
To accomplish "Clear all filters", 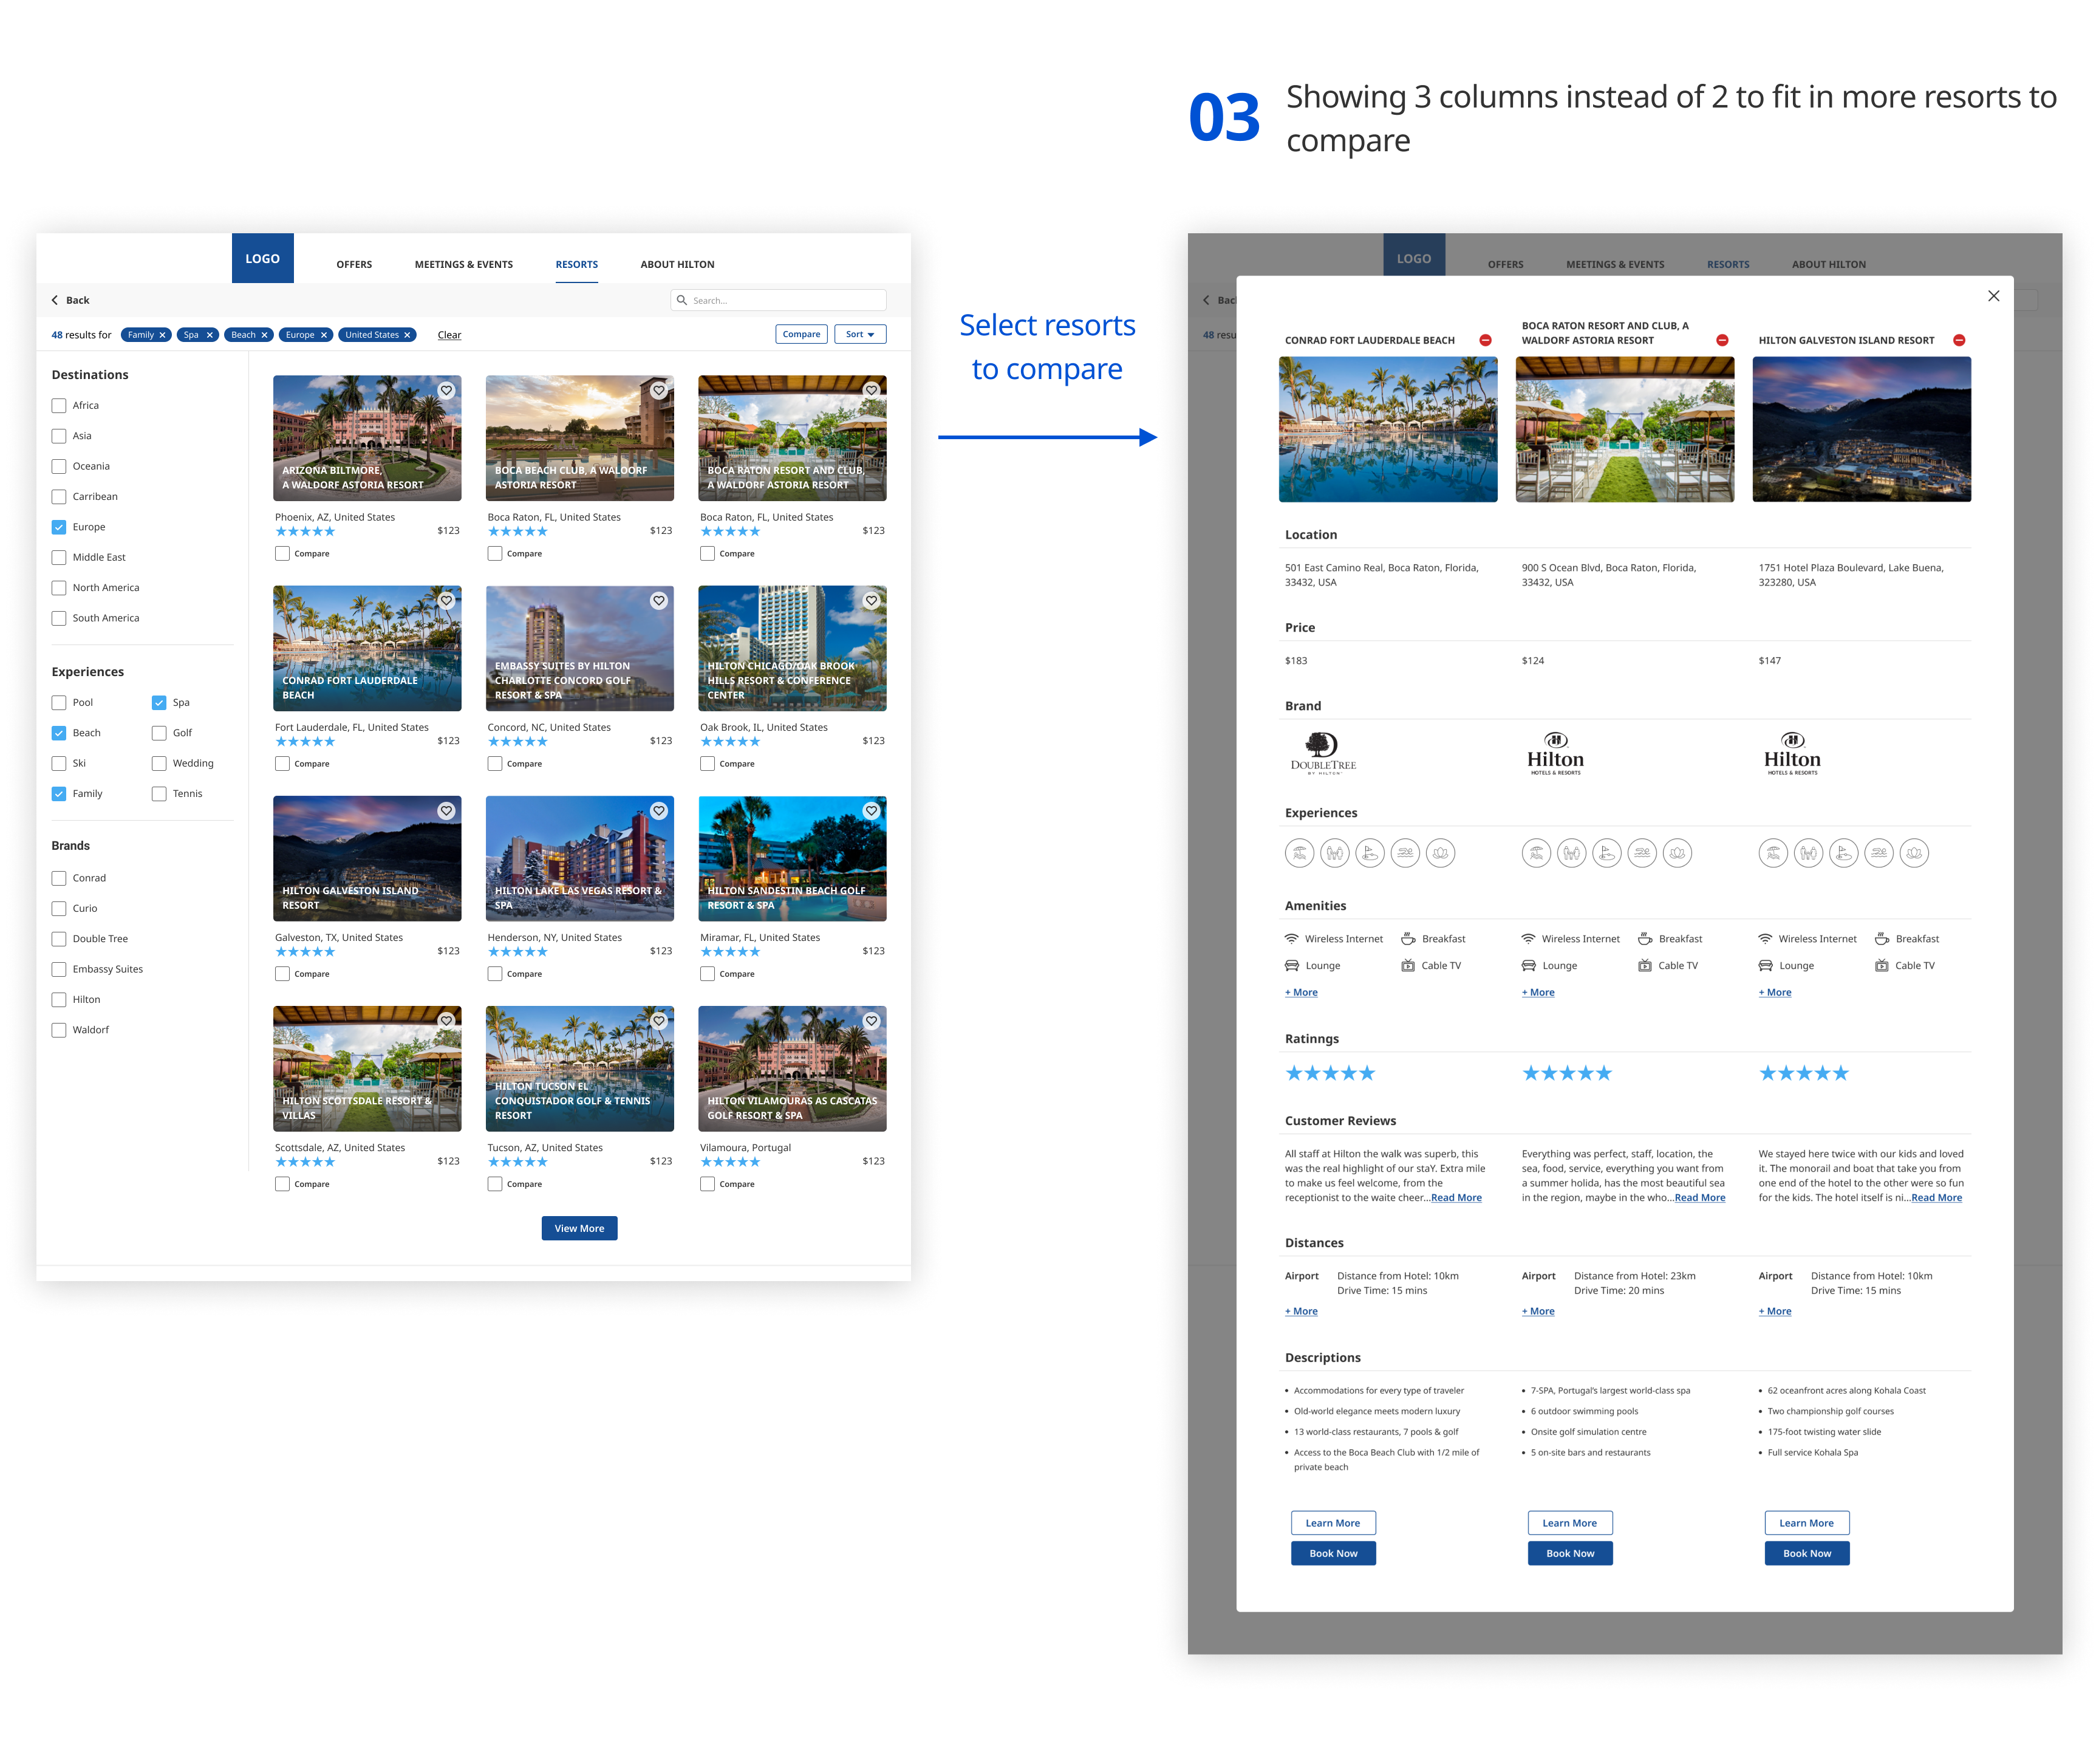I will [x=449, y=335].
